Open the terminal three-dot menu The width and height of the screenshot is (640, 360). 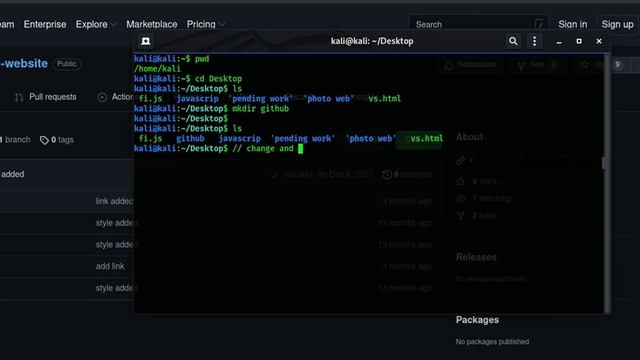[534, 41]
